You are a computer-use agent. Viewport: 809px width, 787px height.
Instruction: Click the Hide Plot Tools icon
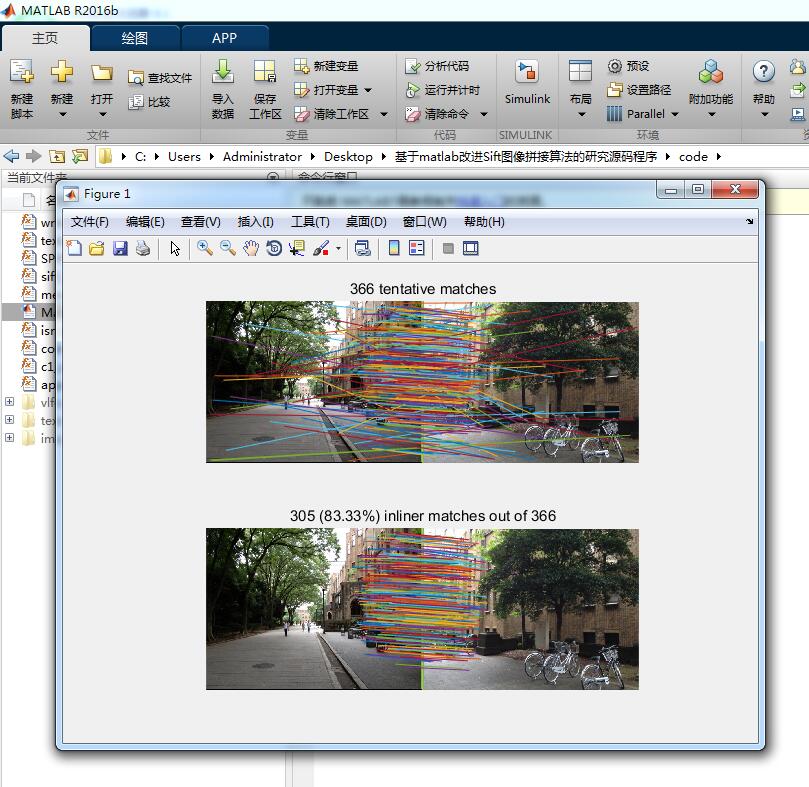448,249
